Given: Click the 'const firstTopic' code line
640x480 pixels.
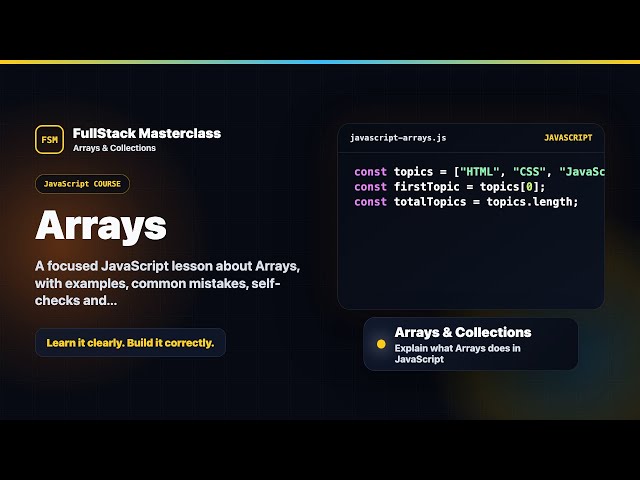Looking at the screenshot, I should [449, 187].
